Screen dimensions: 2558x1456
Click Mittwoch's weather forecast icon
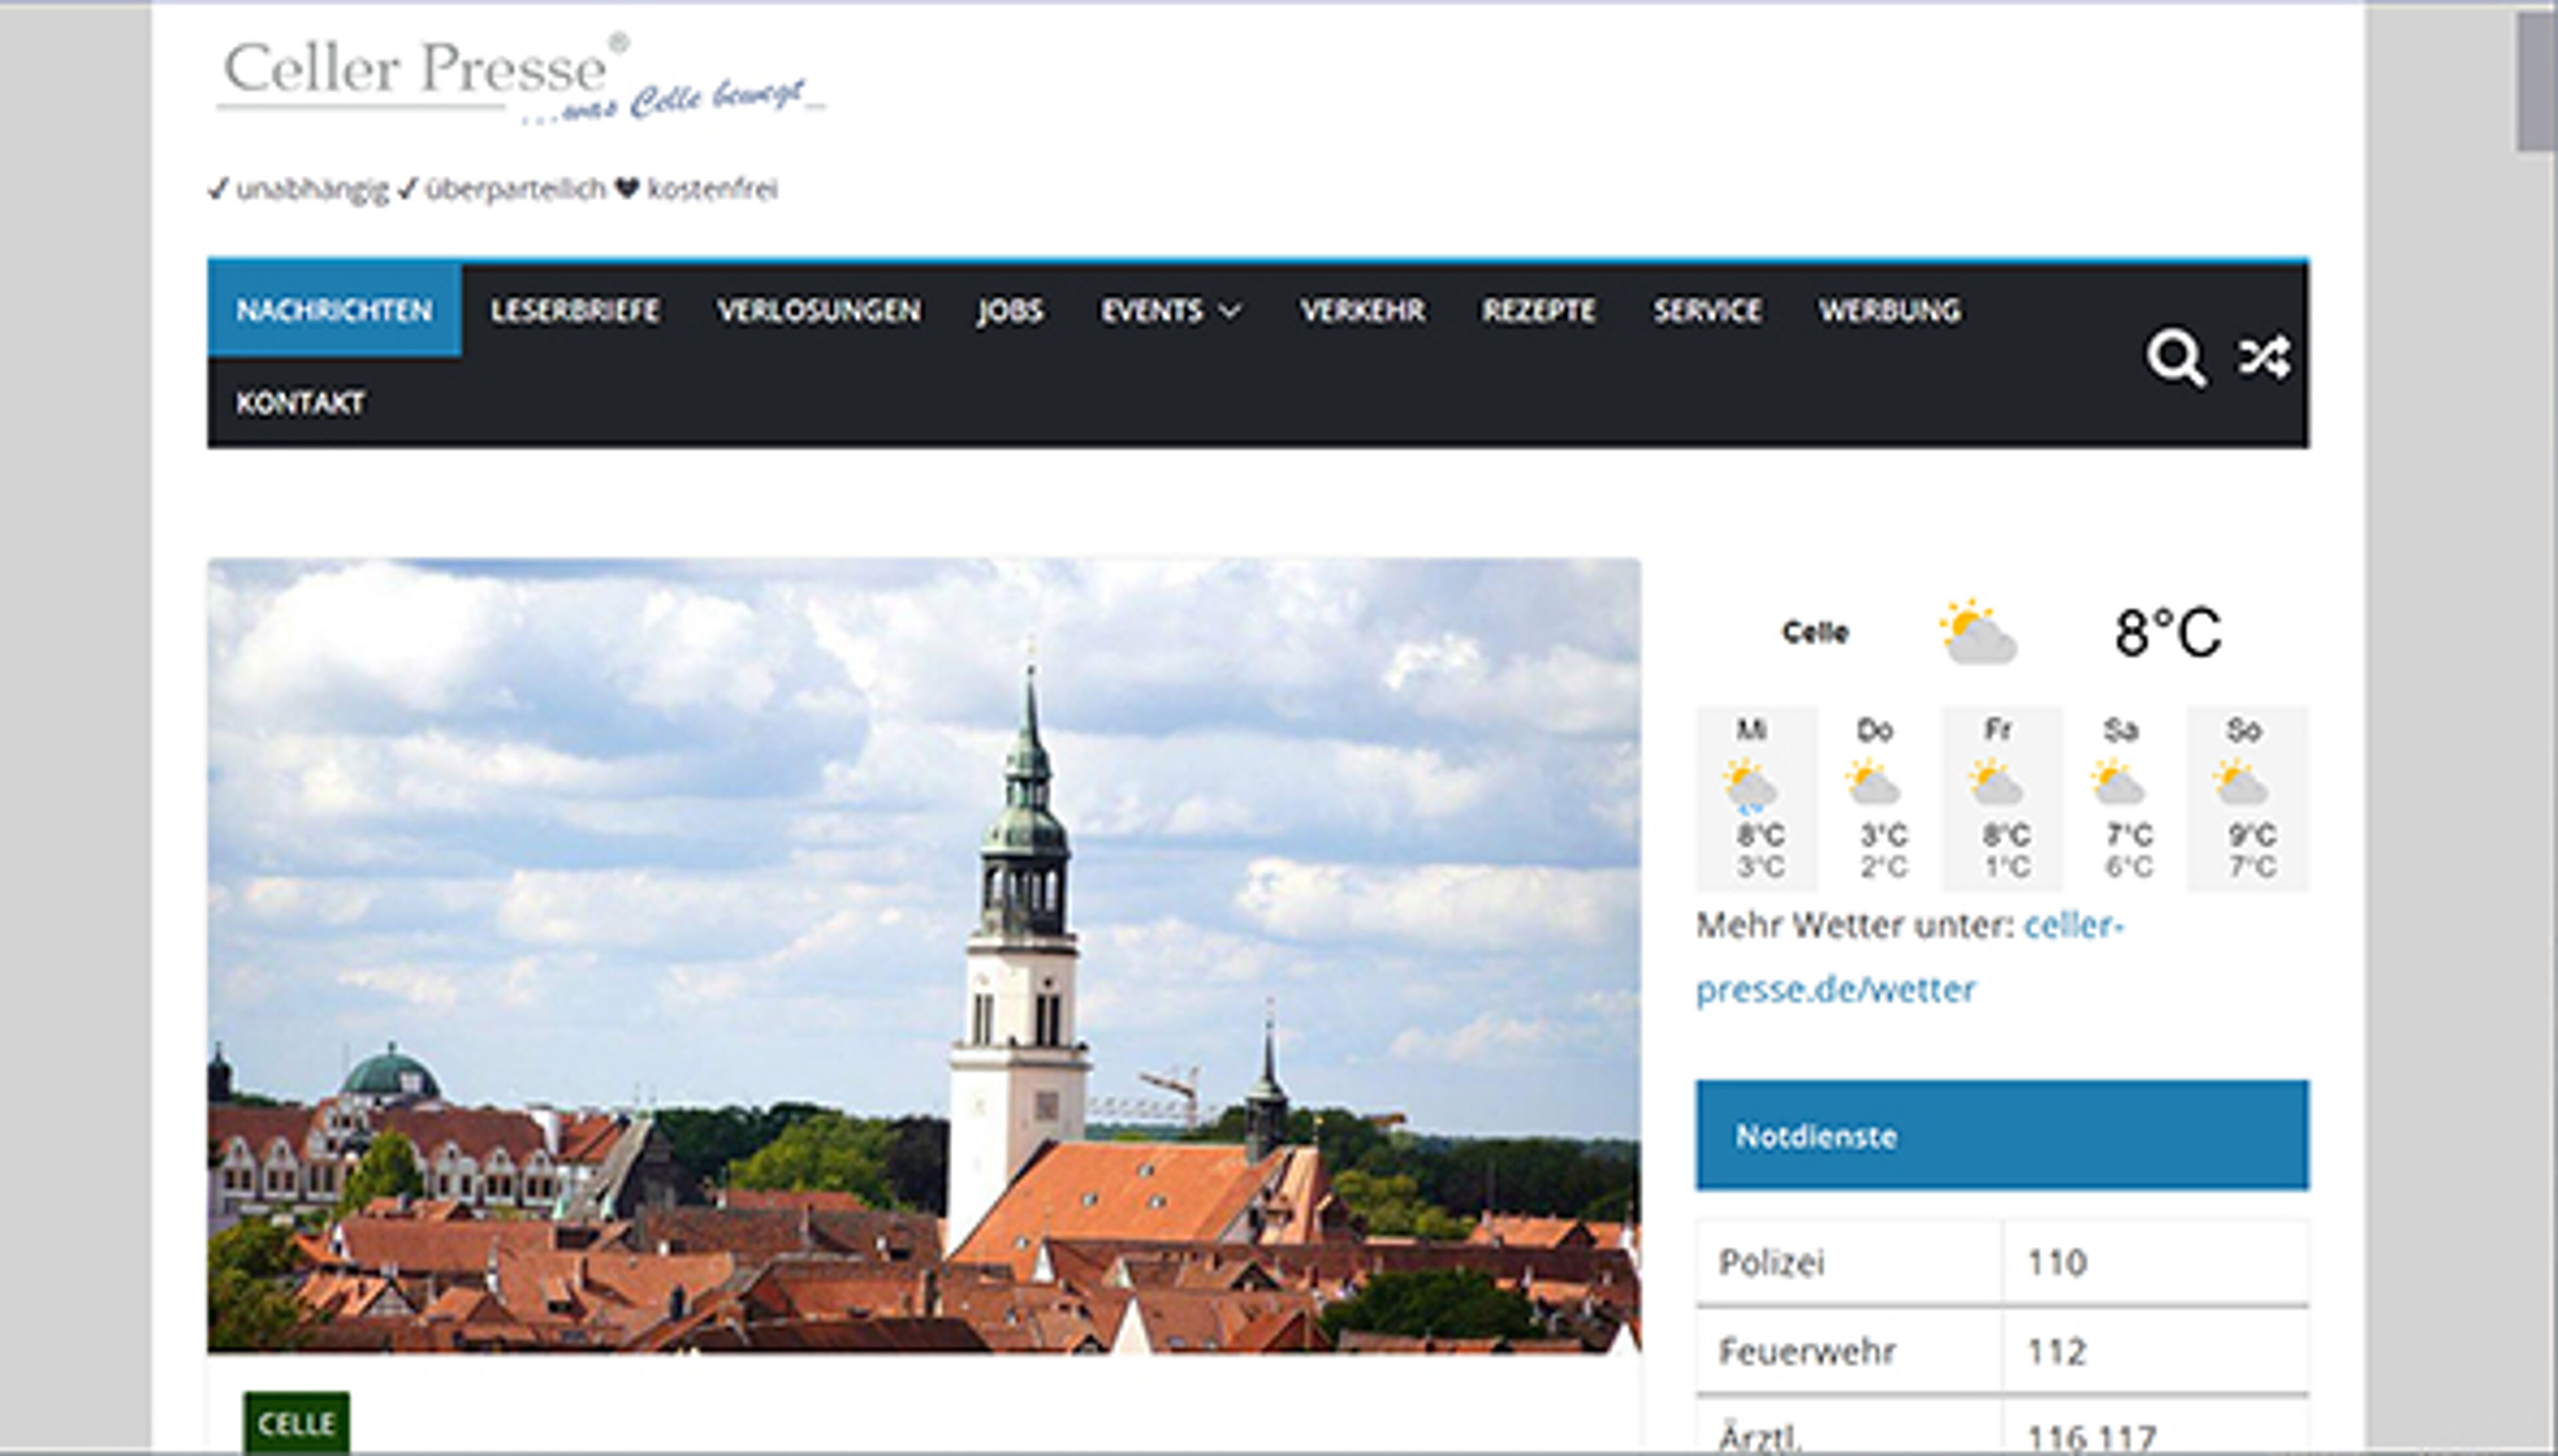point(1750,785)
